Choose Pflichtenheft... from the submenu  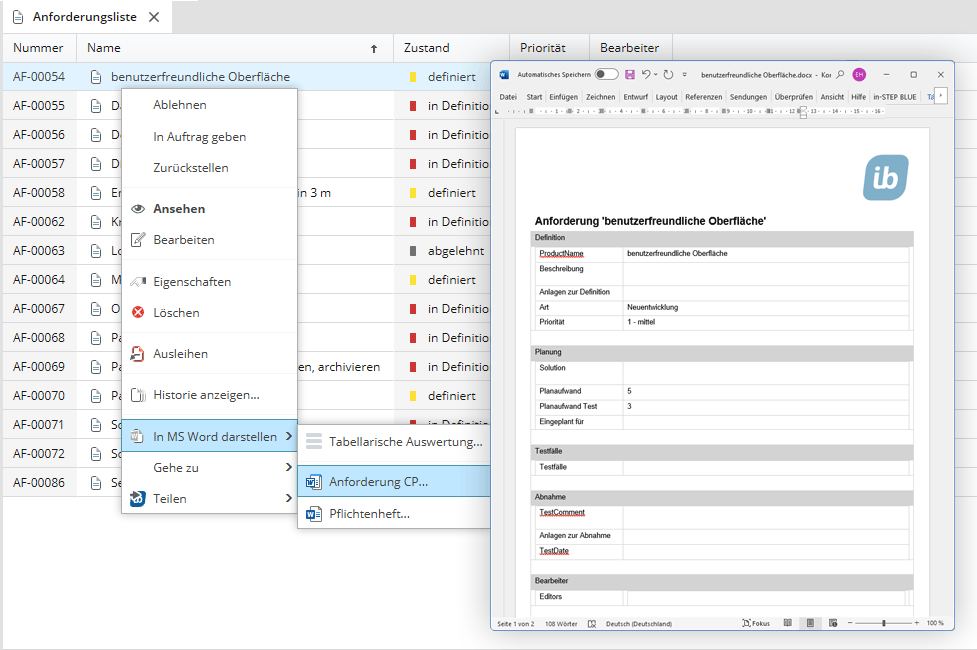pos(369,514)
